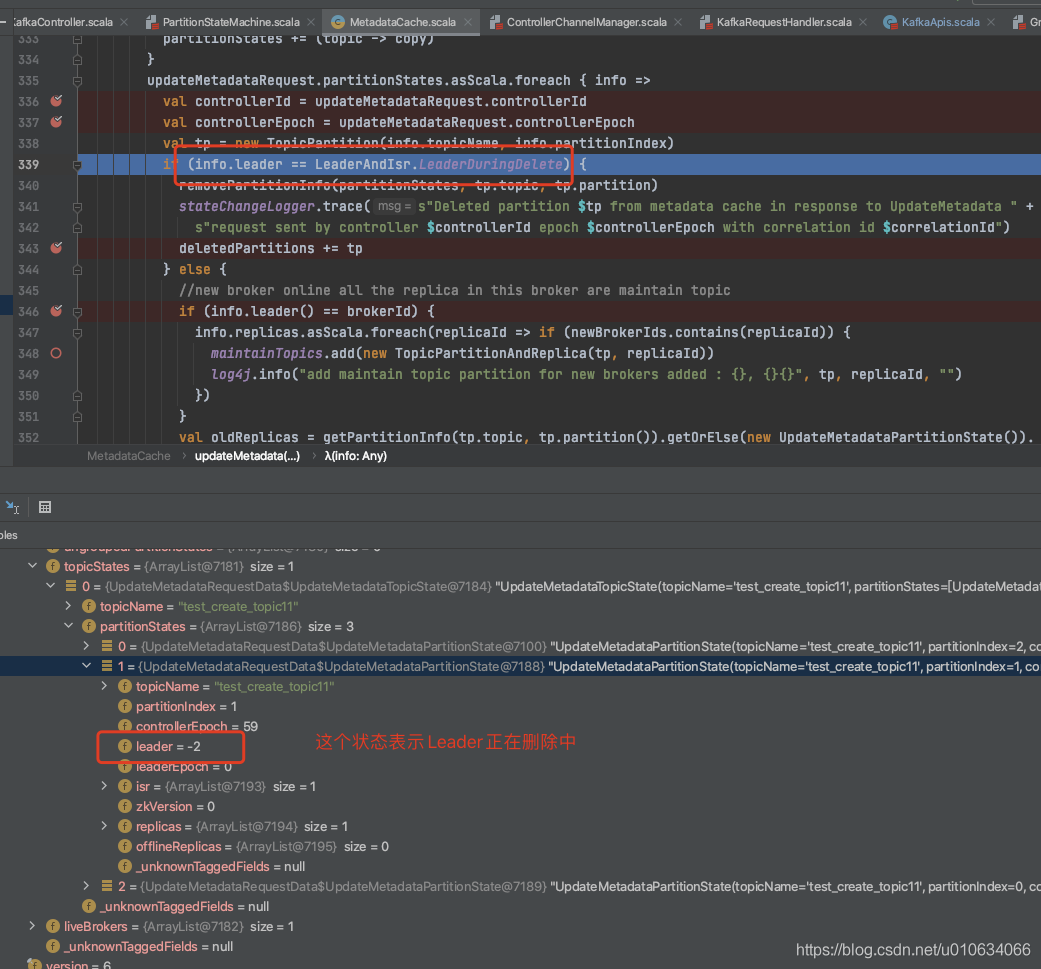Expand partitionStates element 0
Screen dimensions: 1041x969
(86, 646)
